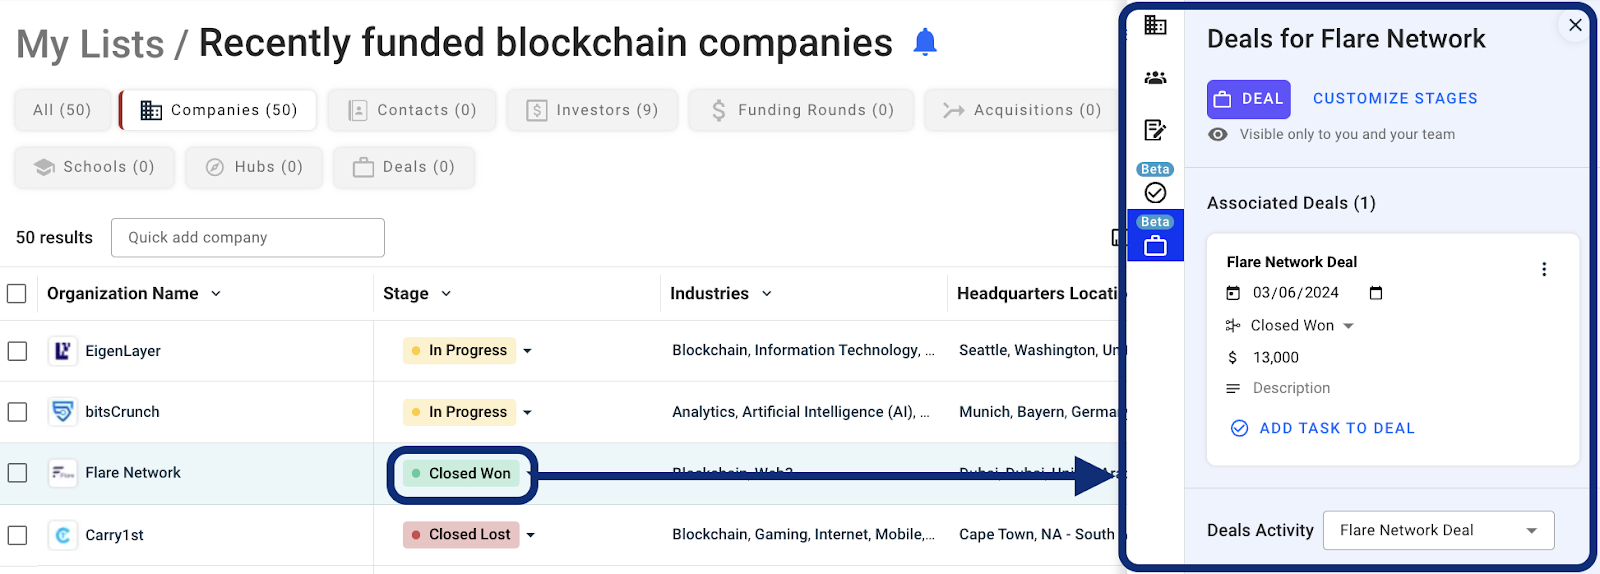Click the blue DEAL button
Viewport: 1600px width, 574px height.
click(1248, 99)
